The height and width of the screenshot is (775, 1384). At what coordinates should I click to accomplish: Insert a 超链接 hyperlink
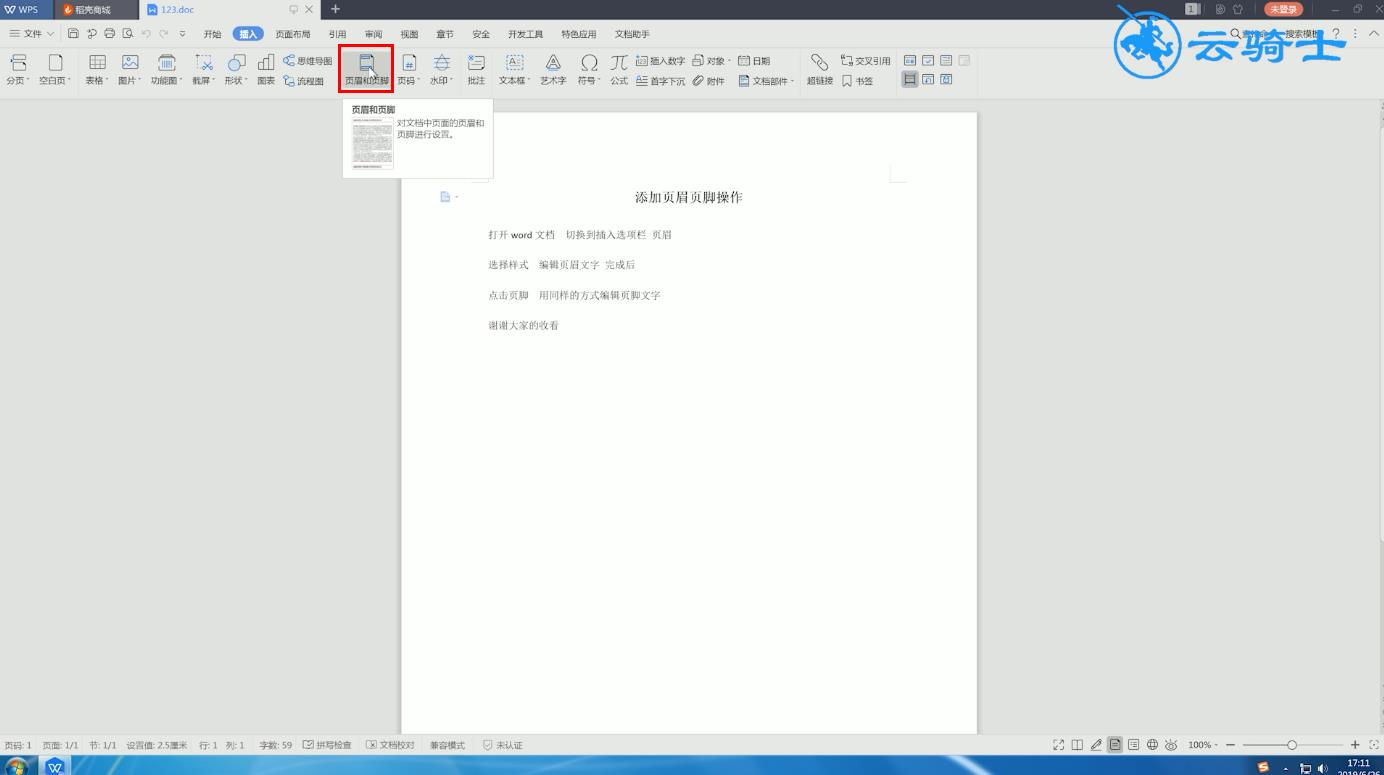820,69
